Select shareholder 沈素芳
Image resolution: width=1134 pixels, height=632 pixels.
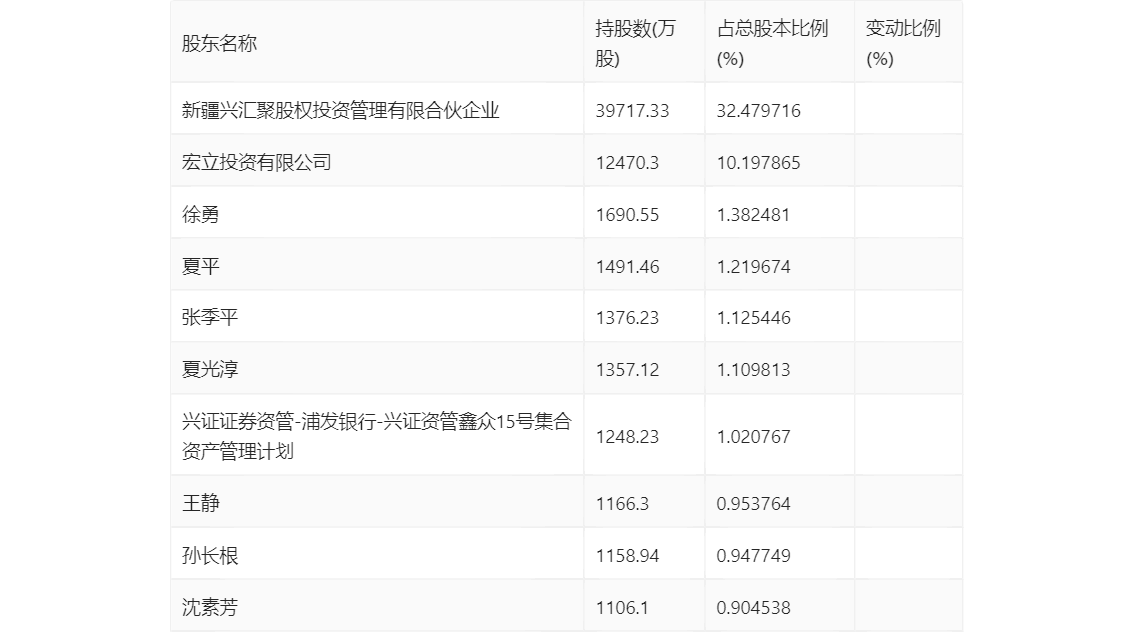210,607
